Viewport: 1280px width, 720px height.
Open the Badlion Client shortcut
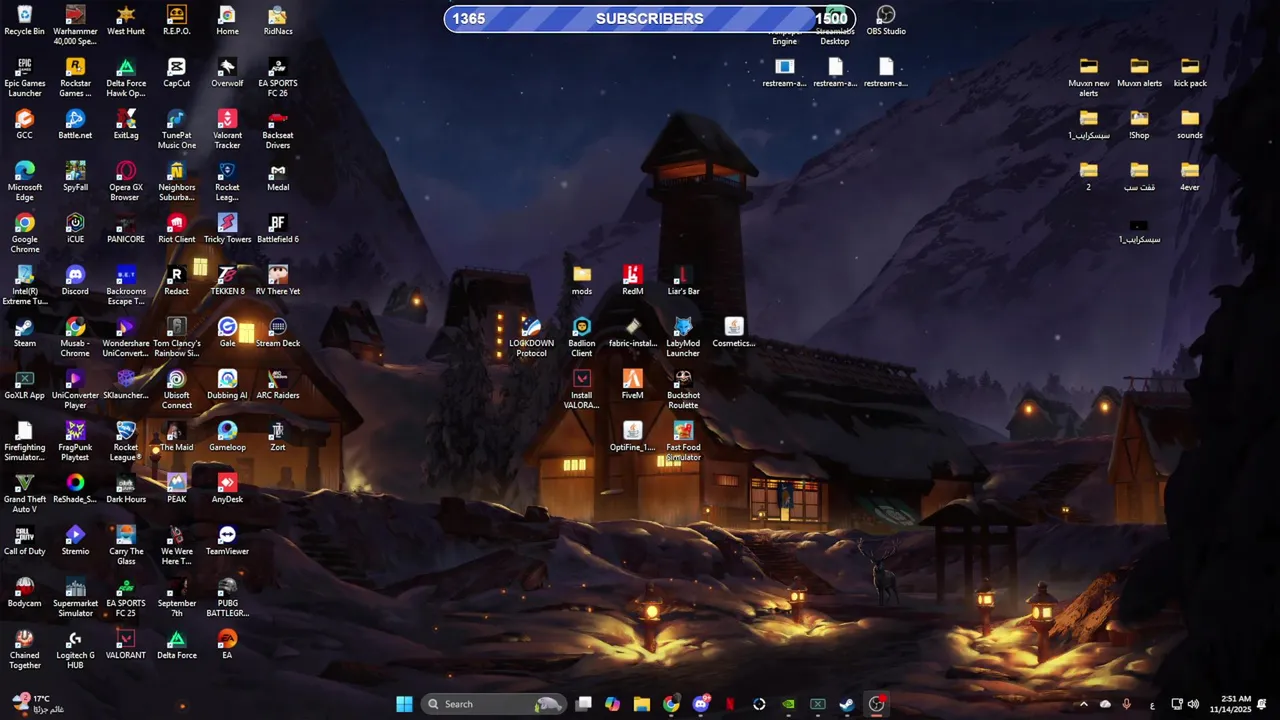(x=582, y=337)
